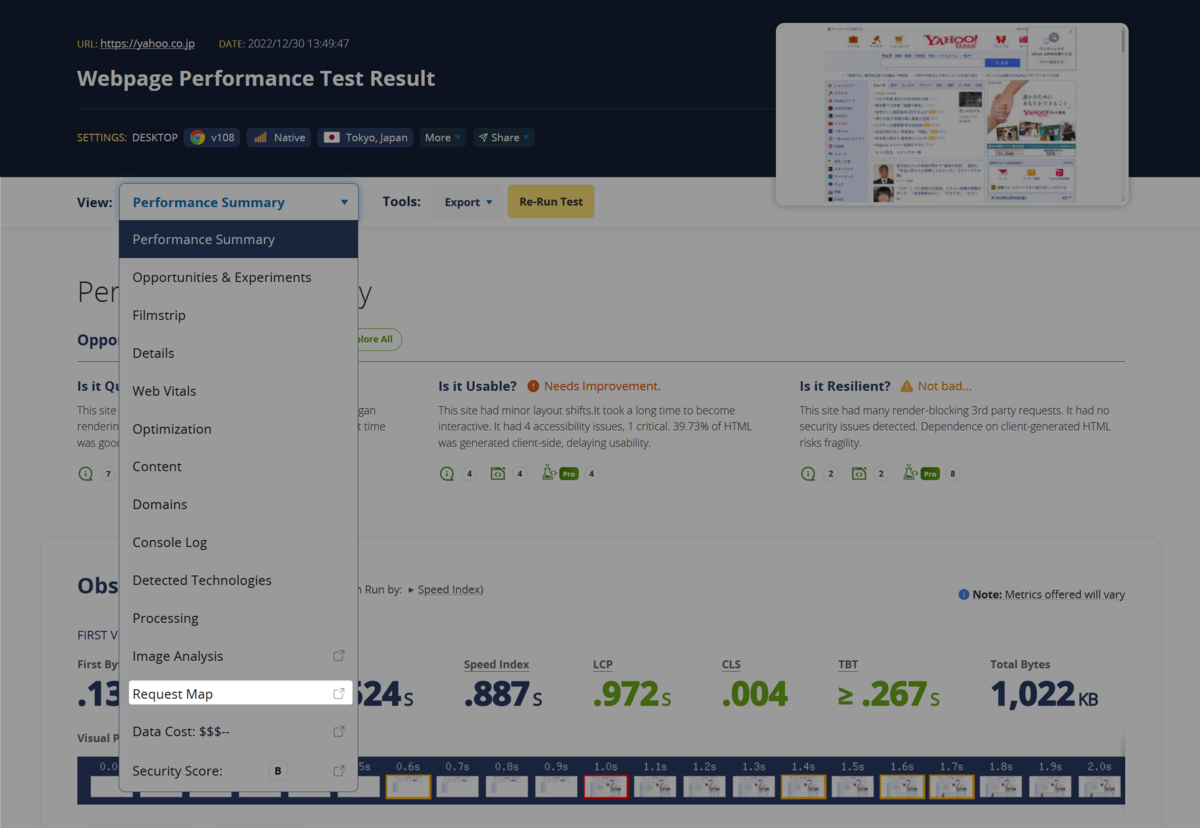Collapse the Performance Summary view dropdown
The image size is (1200, 828).
(x=239, y=202)
